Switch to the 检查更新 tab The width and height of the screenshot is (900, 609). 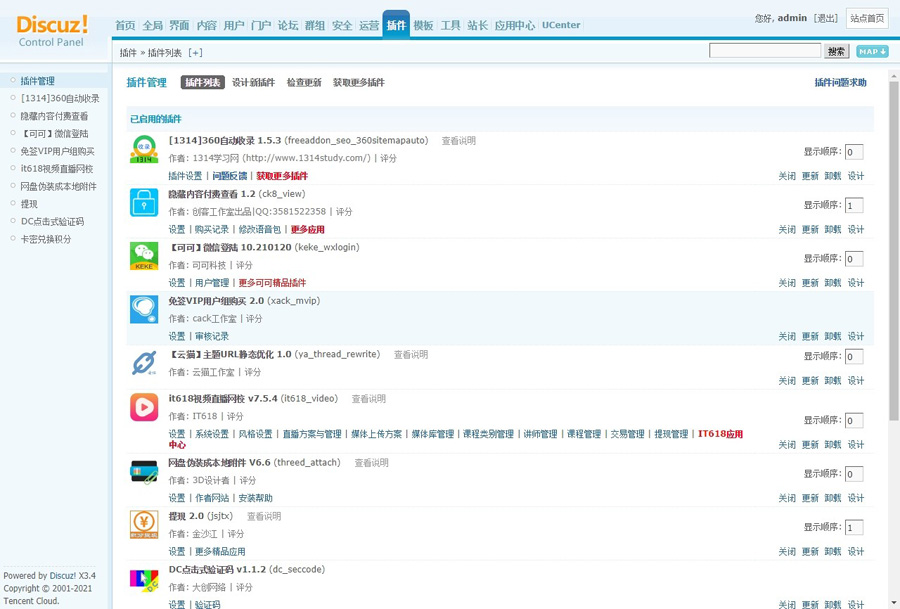tap(304, 83)
